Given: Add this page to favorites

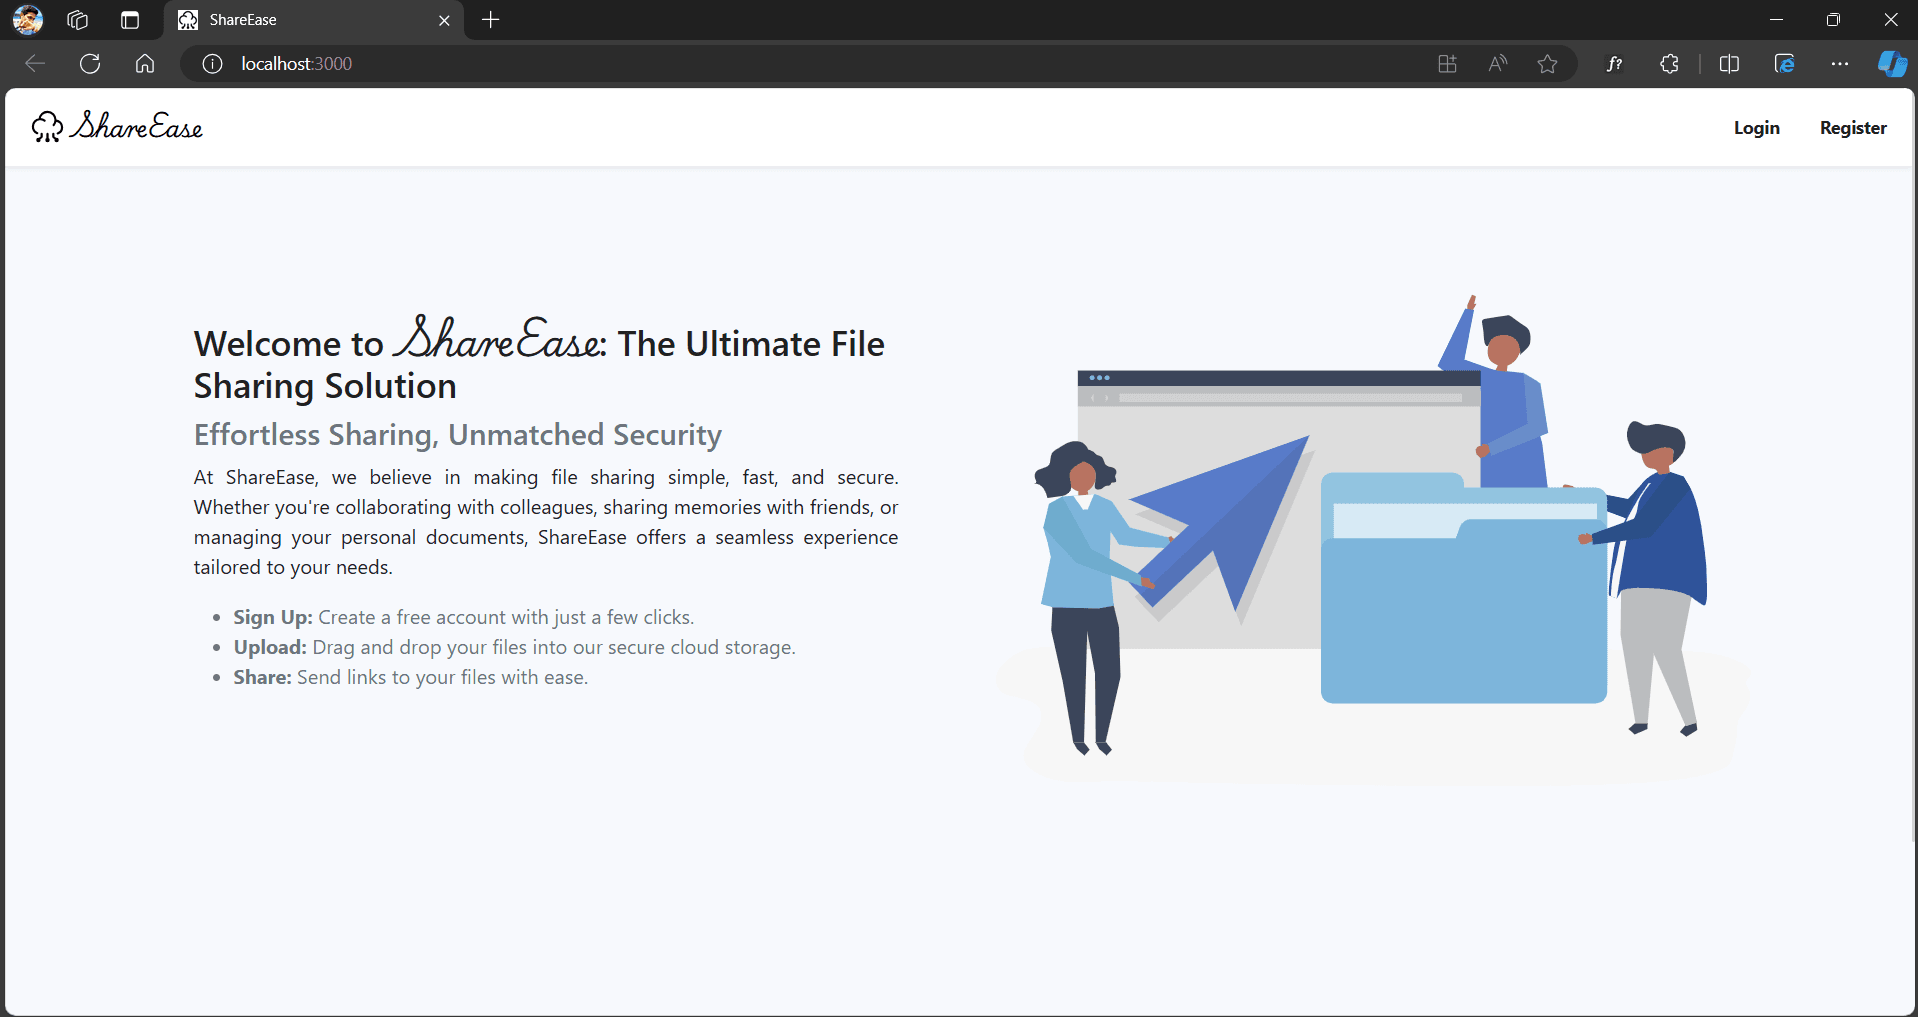Looking at the screenshot, I should 1547,64.
